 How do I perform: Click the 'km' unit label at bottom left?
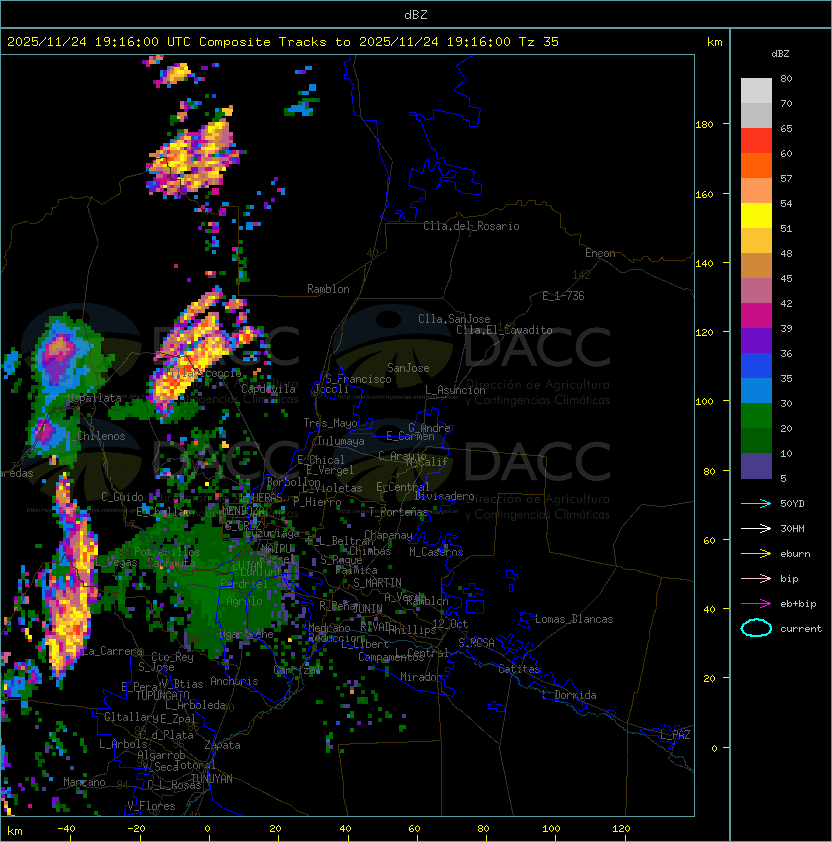15,831
